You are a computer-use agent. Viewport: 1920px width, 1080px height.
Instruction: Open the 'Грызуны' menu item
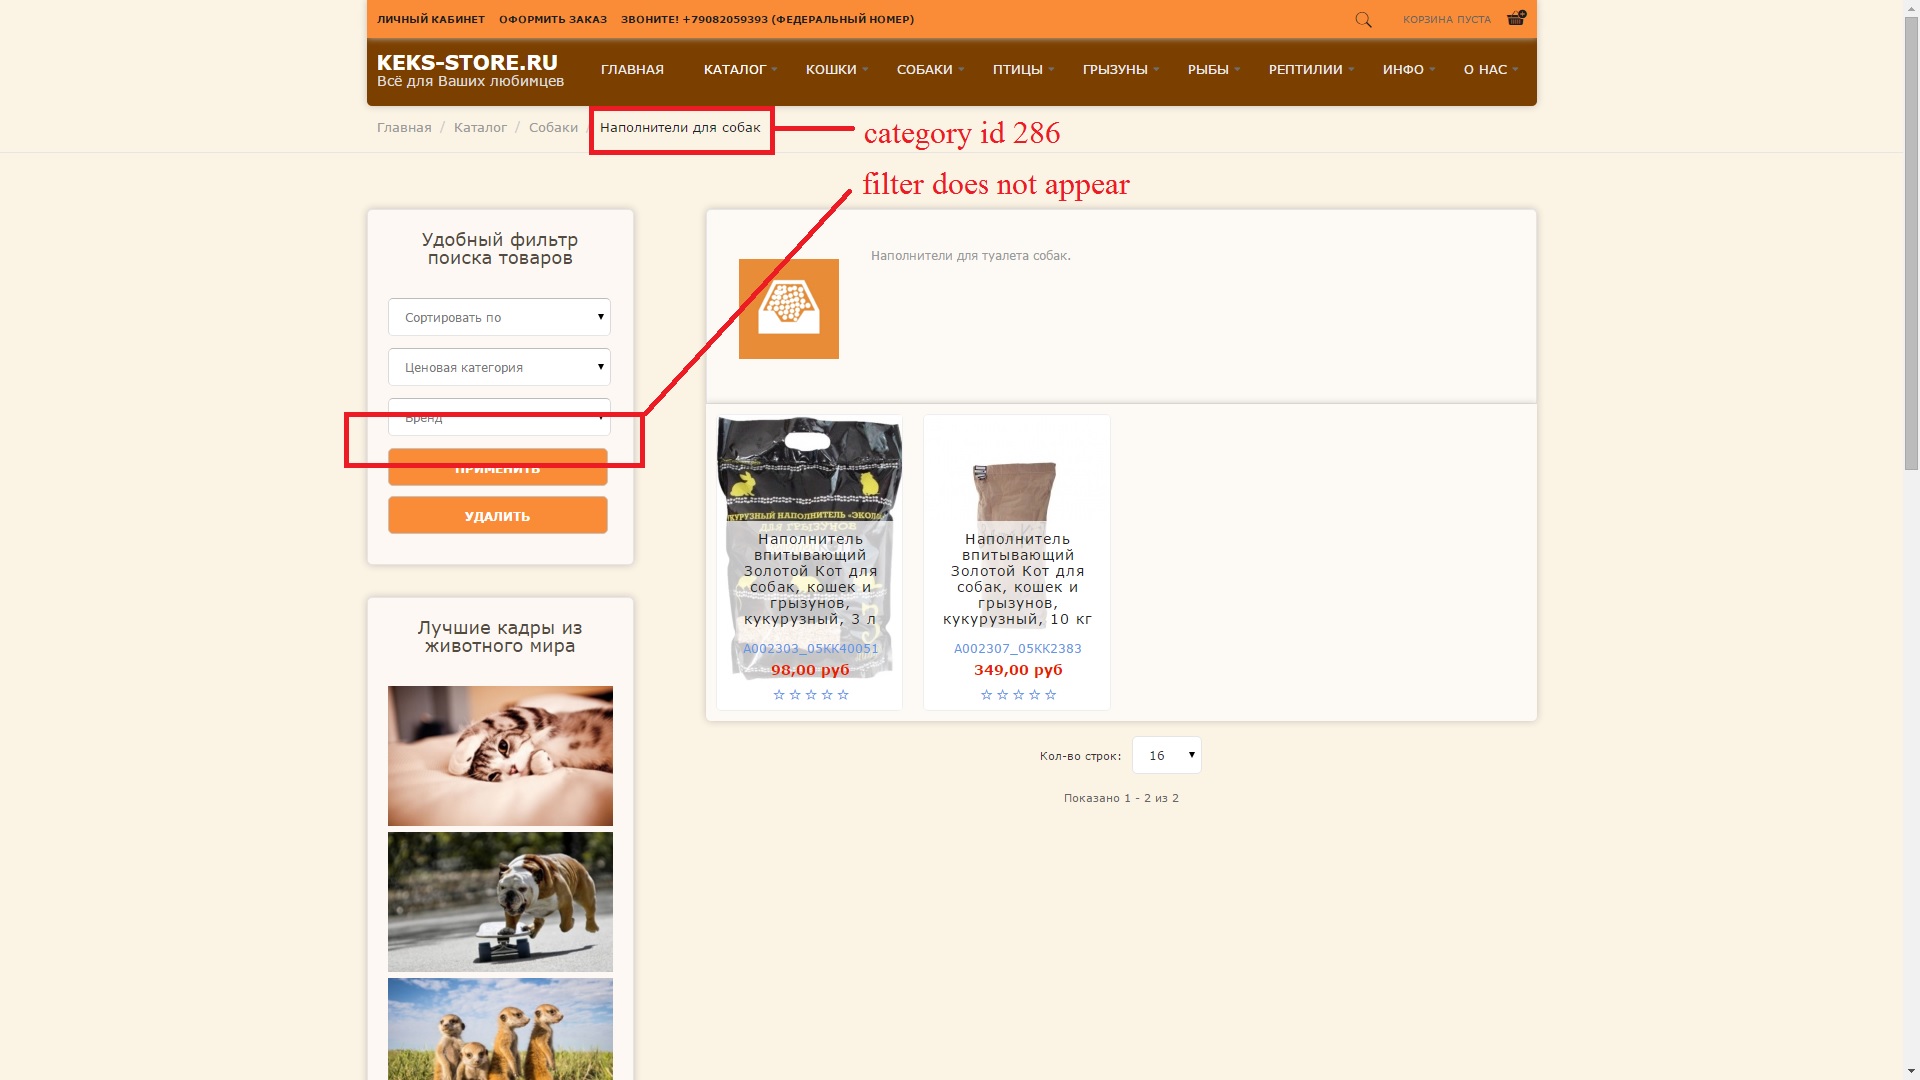pyautogui.click(x=1114, y=70)
